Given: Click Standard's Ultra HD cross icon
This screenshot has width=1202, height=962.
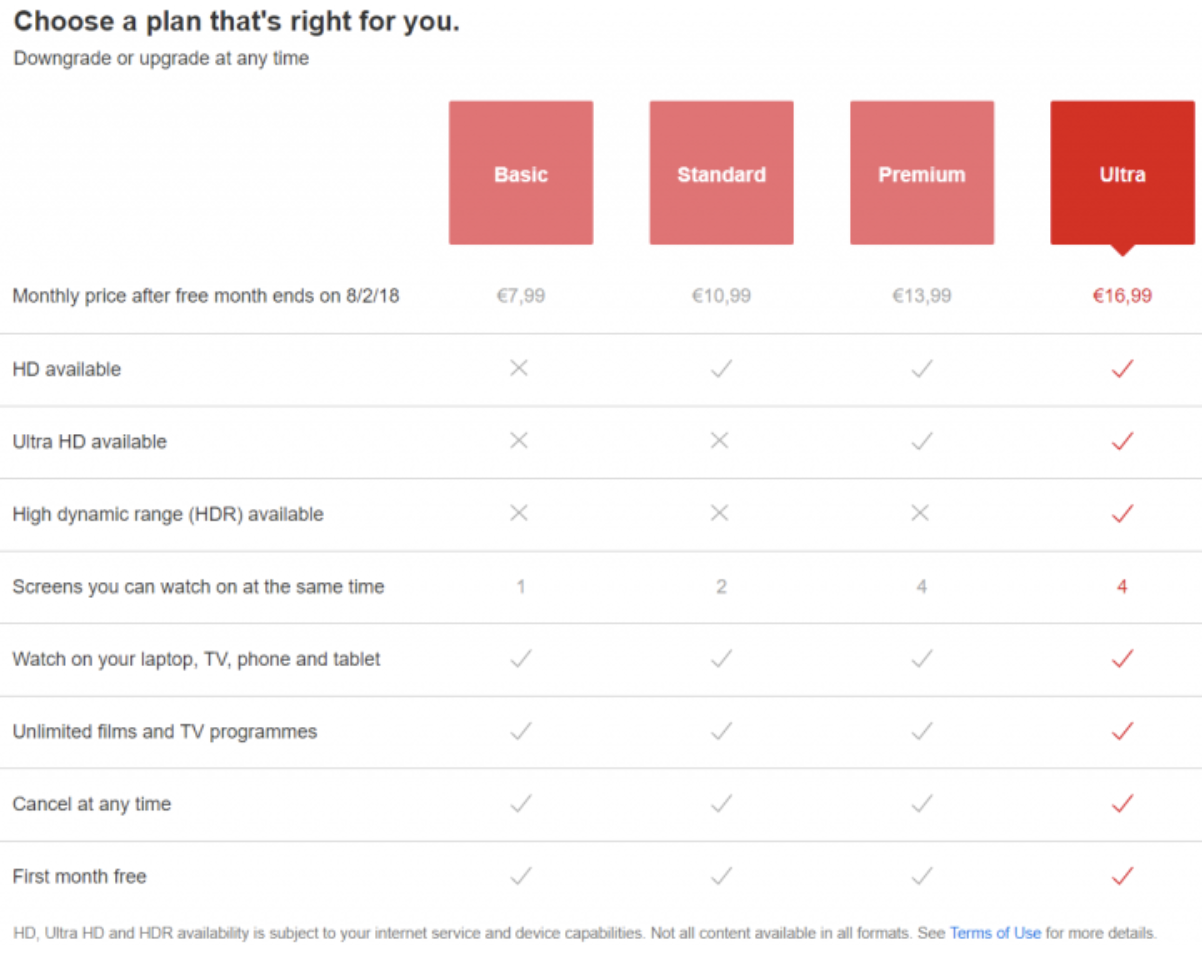Looking at the screenshot, I should [x=720, y=440].
